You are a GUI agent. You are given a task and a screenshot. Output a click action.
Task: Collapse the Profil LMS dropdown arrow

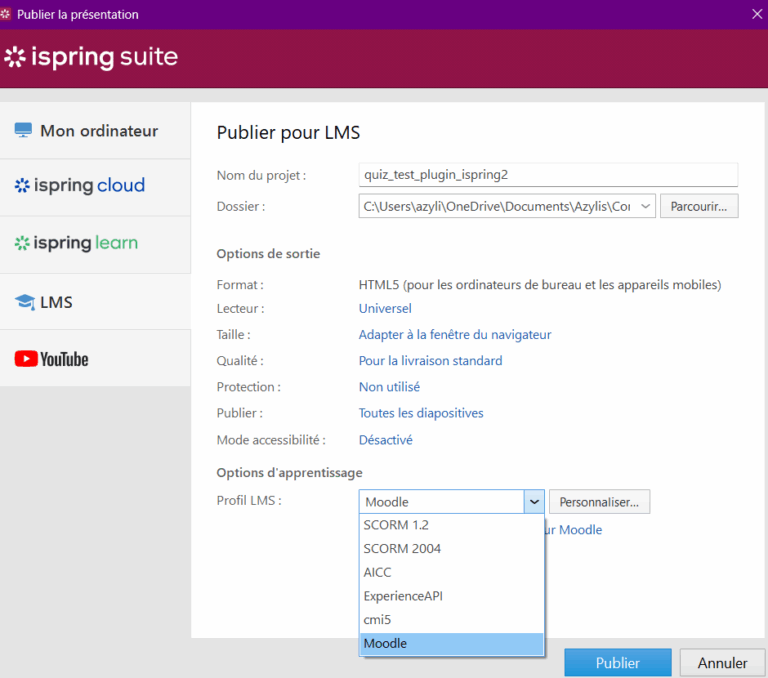[534, 502]
